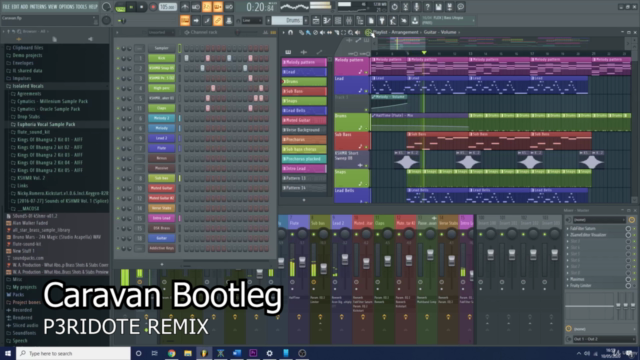Click the microphone audio recording icon
This screenshot has height=360, width=640.
pos(416,7)
